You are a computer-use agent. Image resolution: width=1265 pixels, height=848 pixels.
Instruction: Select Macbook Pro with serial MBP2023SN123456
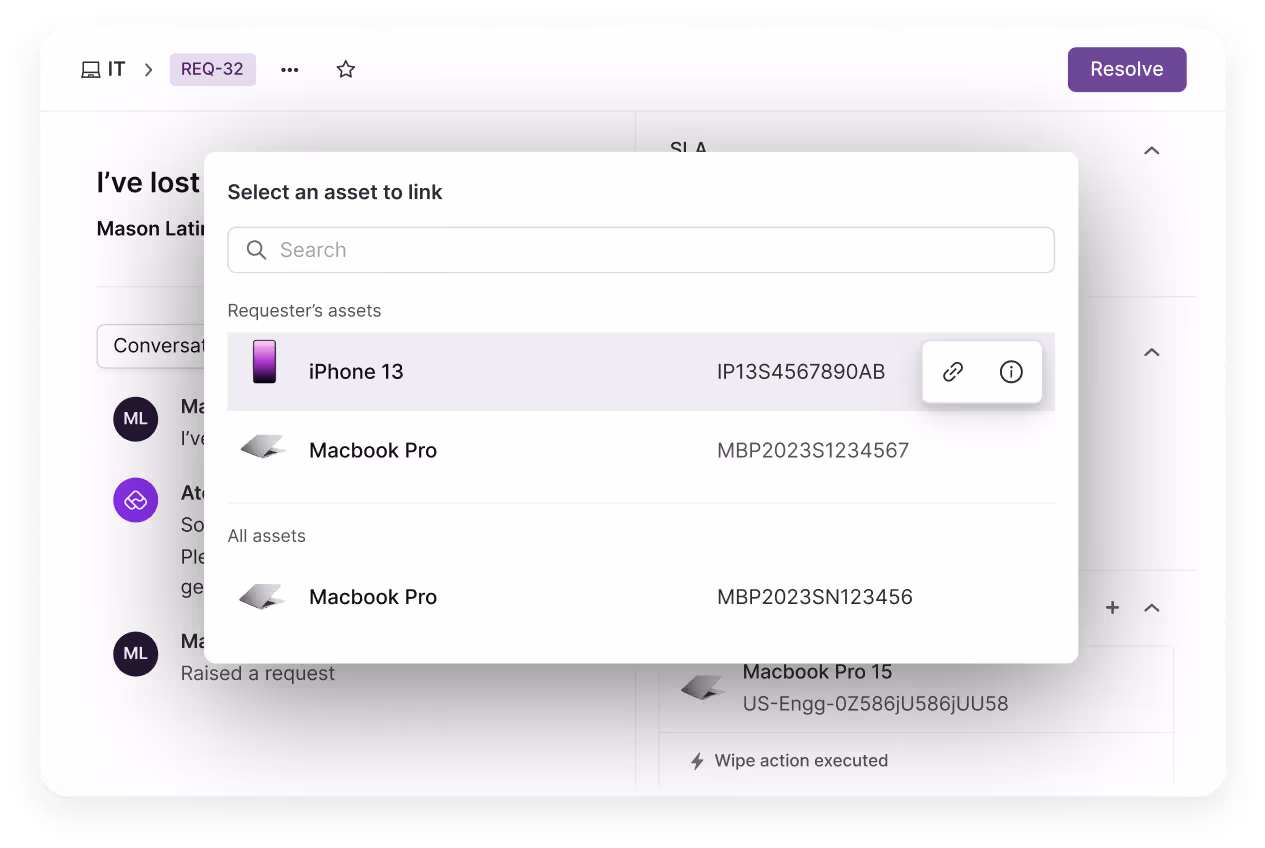[x=641, y=597]
